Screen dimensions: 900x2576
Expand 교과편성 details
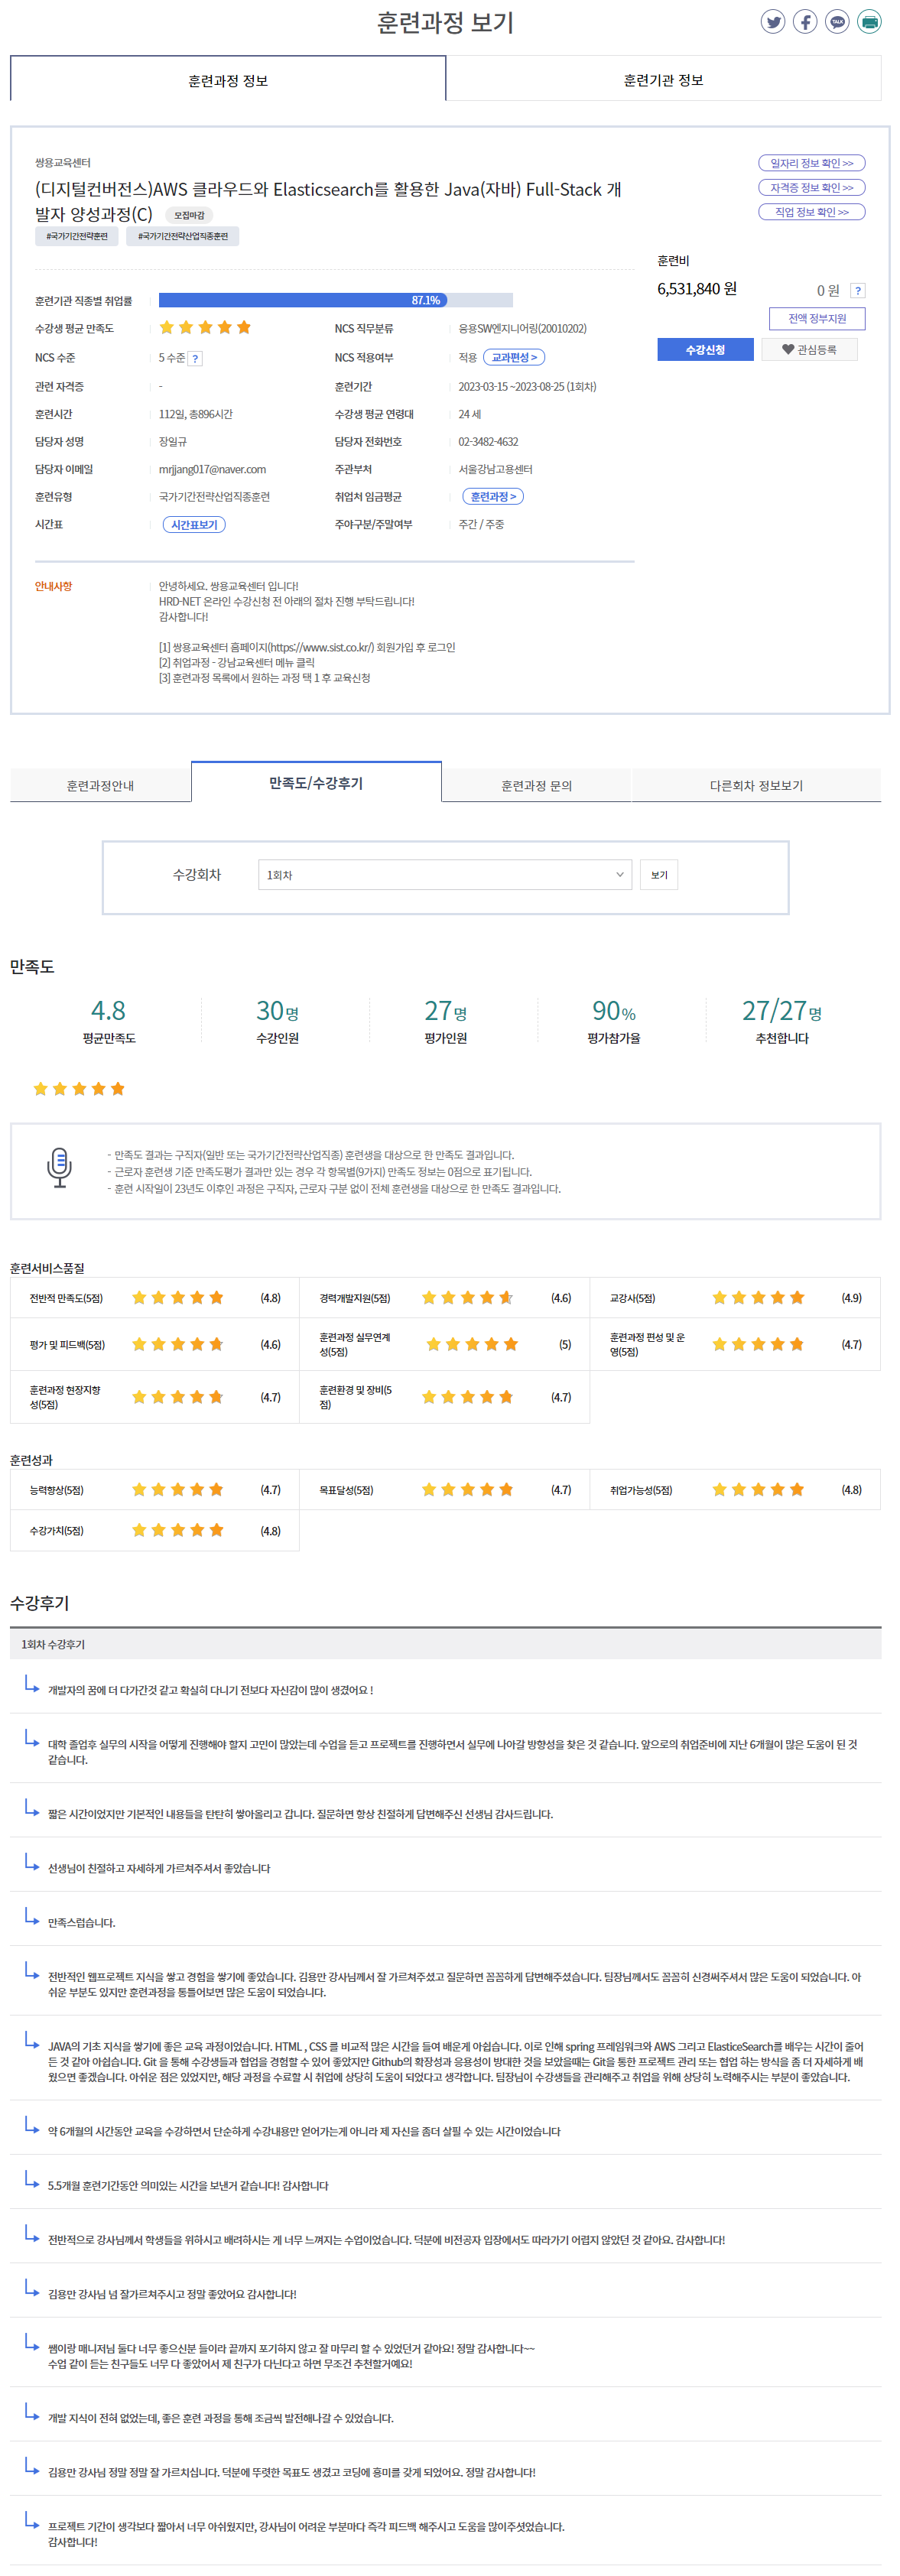tap(514, 358)
